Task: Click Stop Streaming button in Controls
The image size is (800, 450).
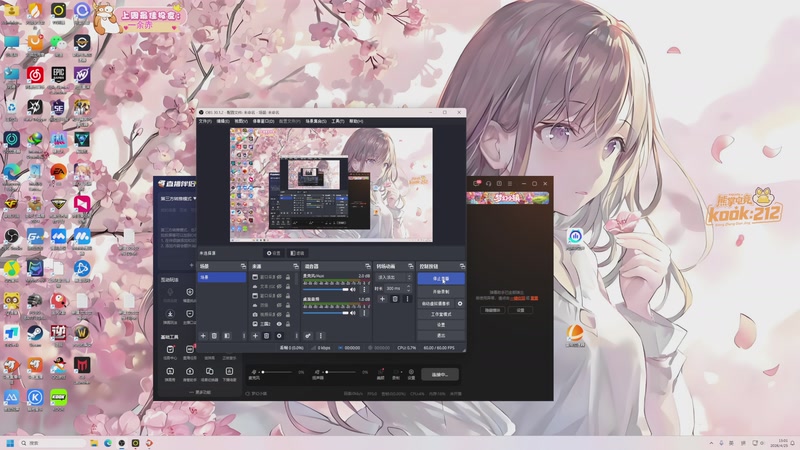Action: 441,279
